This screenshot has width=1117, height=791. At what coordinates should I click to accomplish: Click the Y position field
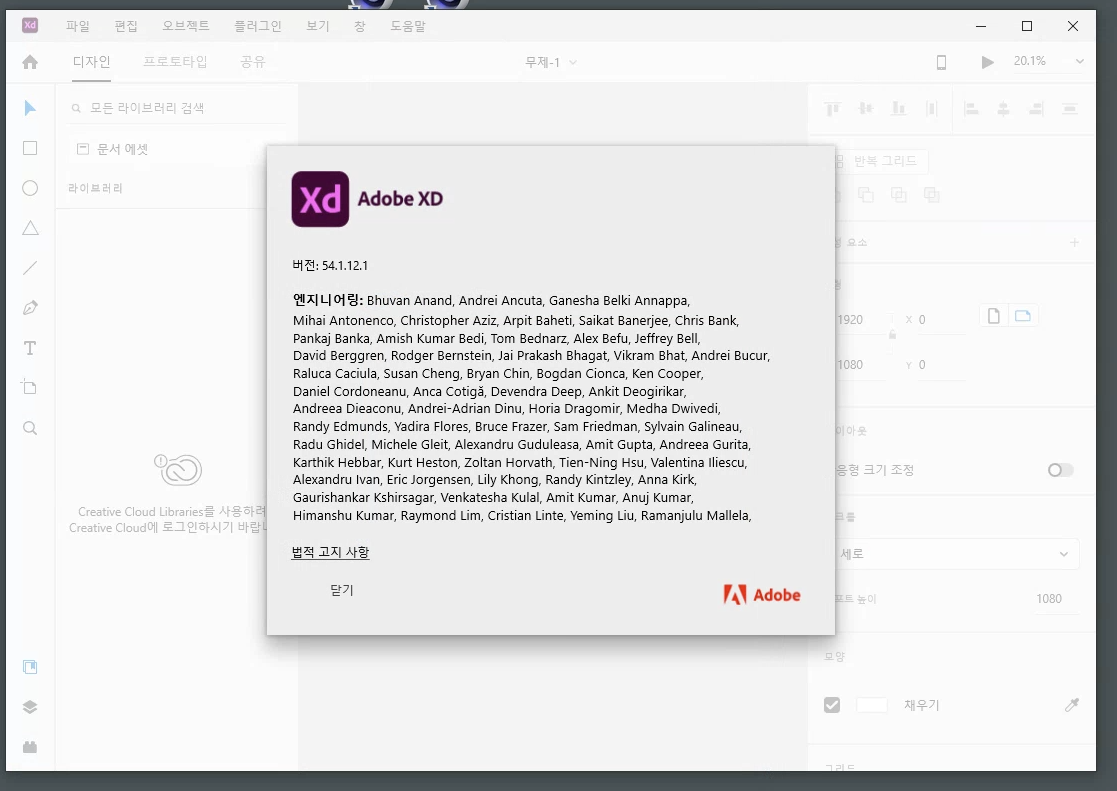941,365
